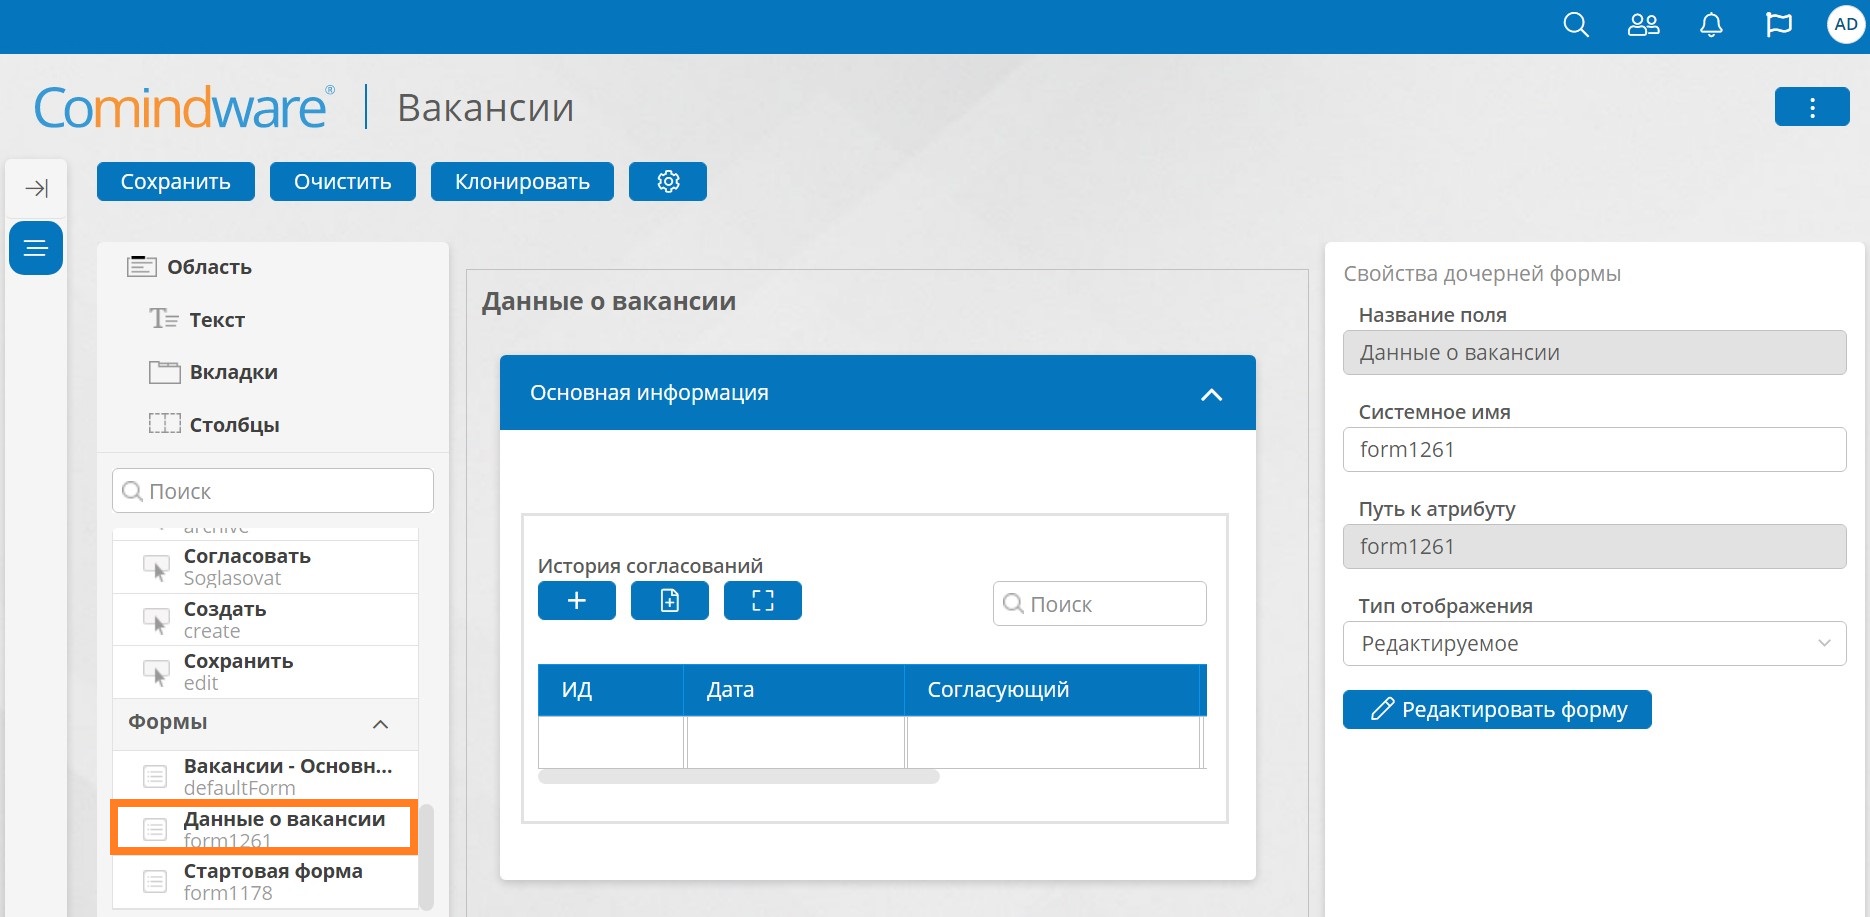Click the Область icon
1870x917 pixels.
(x=142, y=267)
